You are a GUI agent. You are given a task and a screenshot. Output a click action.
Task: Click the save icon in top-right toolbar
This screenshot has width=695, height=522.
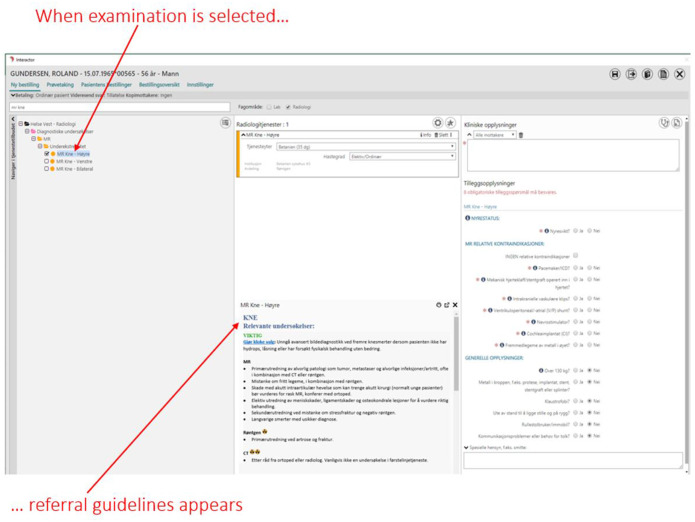[615, 75]
